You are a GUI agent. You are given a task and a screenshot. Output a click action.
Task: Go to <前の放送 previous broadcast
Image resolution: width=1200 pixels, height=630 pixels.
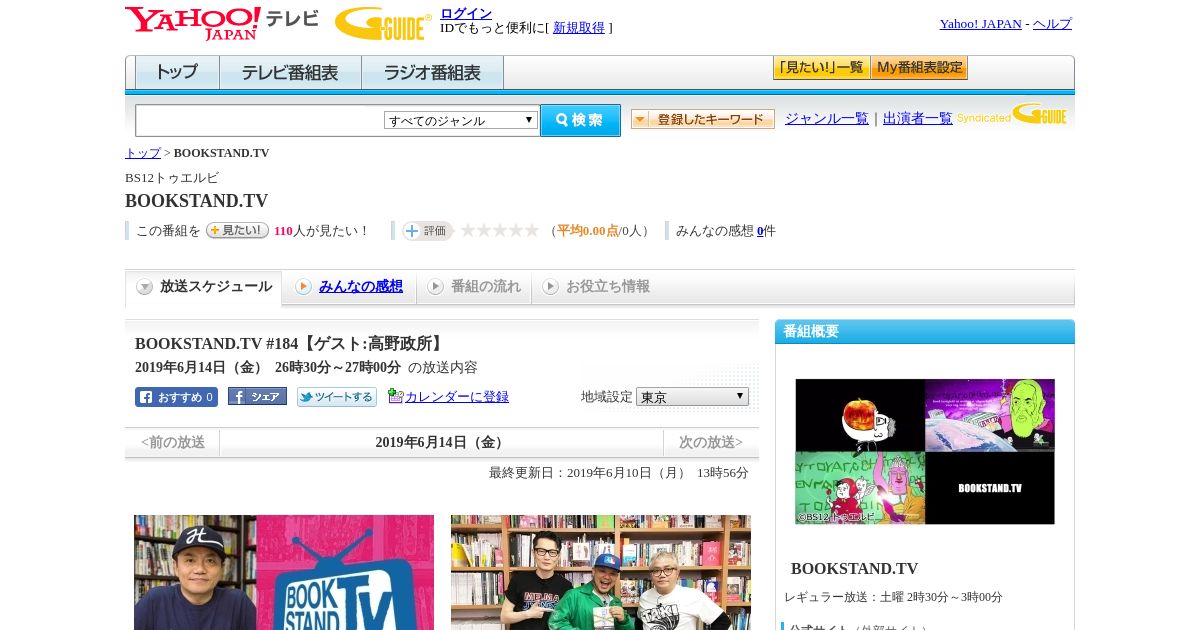173,442
